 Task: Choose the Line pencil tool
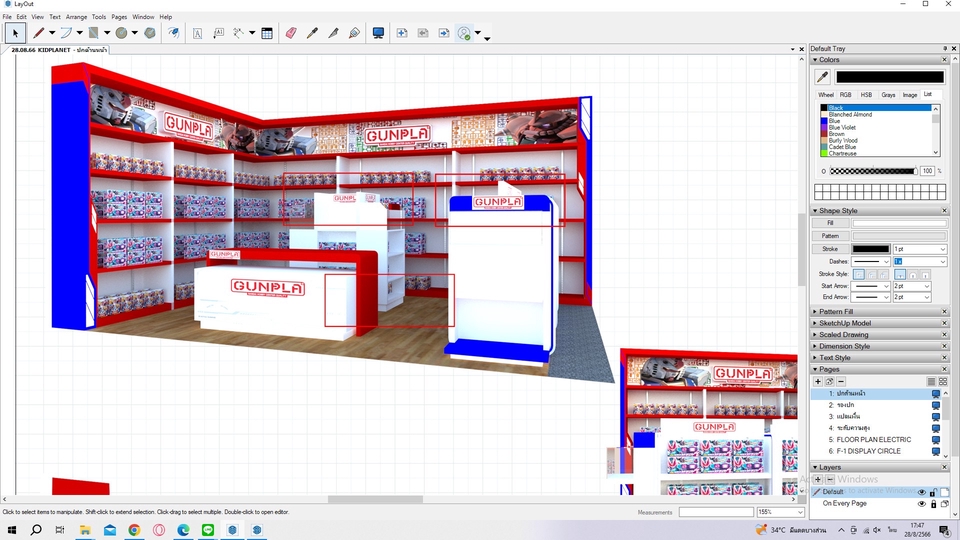[x=39, y=33]
